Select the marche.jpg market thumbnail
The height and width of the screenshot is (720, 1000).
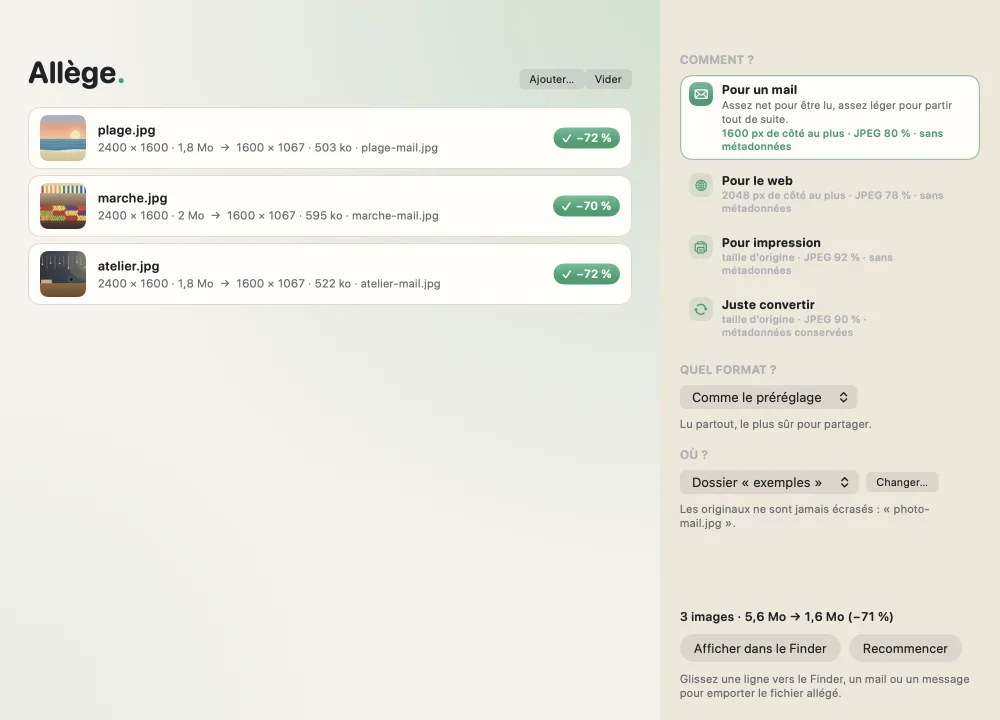click(x=63, y=206)
